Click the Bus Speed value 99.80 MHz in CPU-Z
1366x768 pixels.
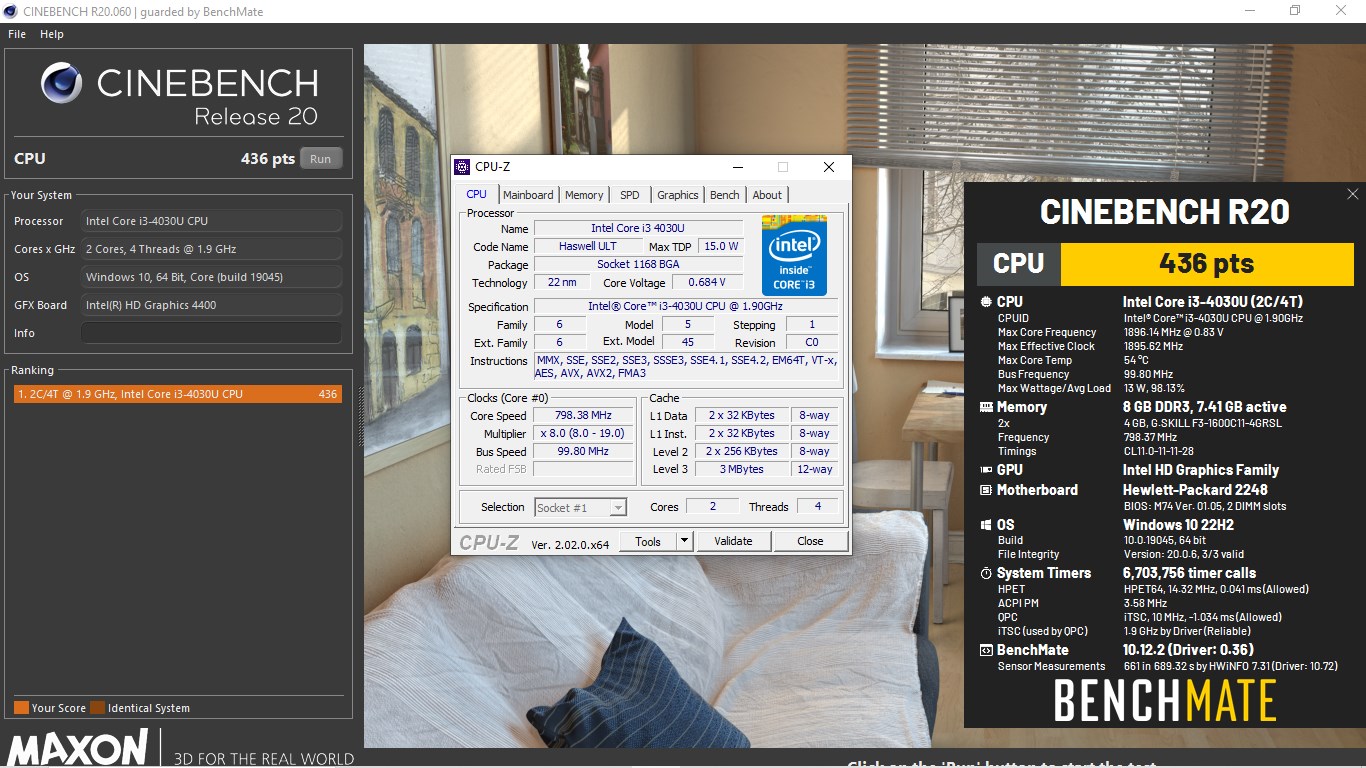pyautogui.click(x=583, y=451)
